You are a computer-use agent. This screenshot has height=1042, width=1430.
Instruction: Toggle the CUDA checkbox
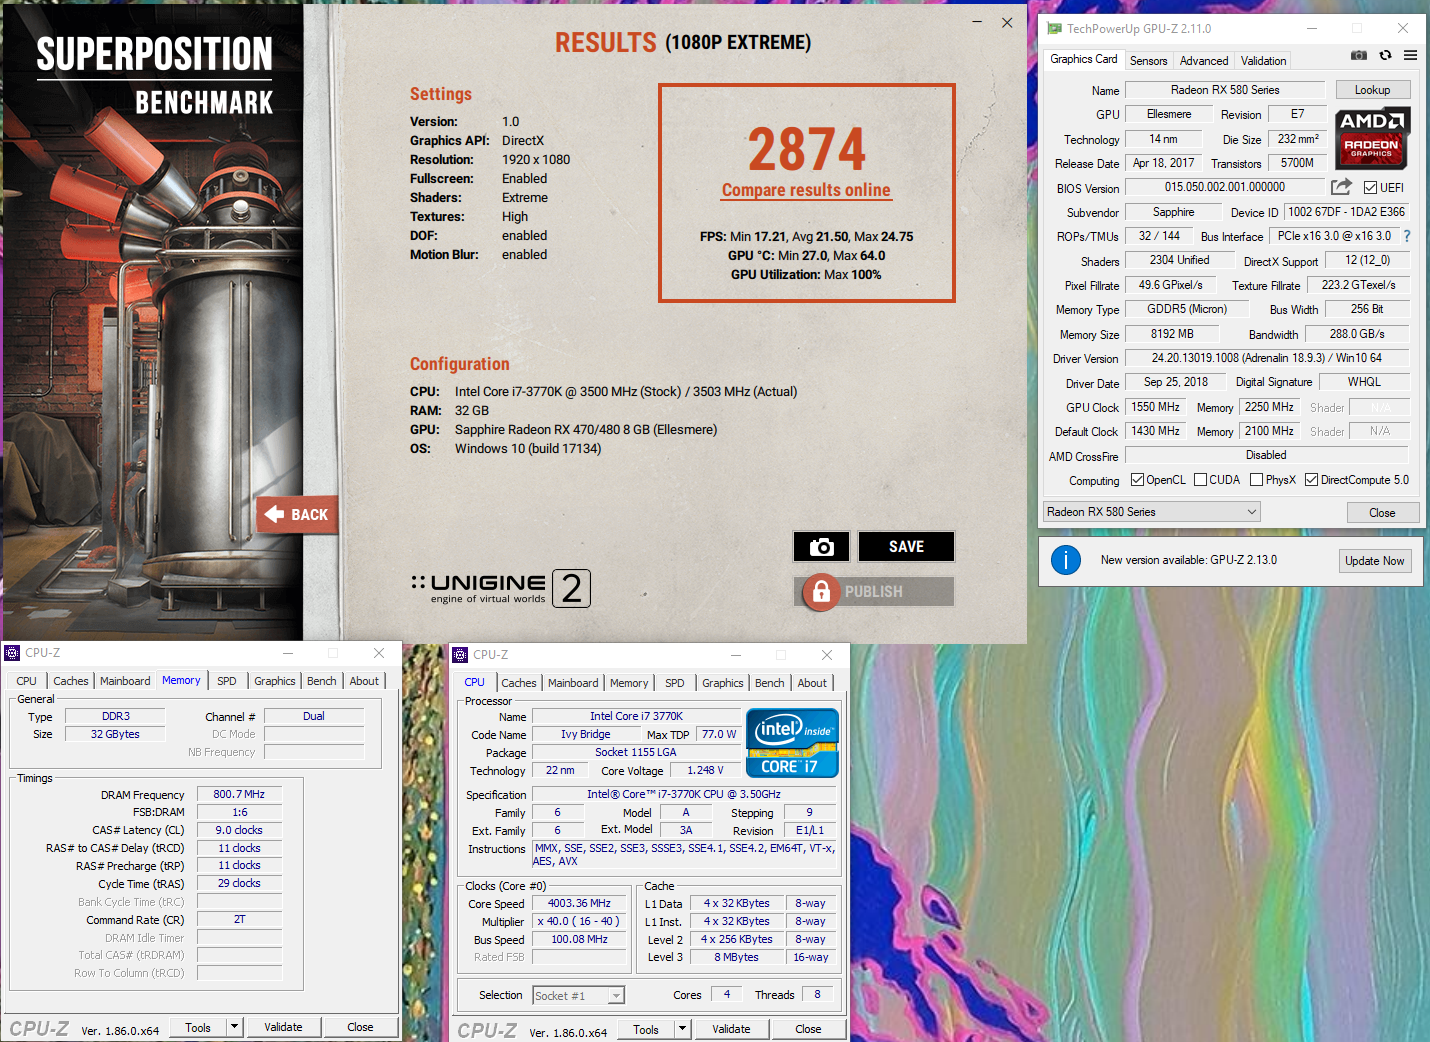(x=1200, y=480)
